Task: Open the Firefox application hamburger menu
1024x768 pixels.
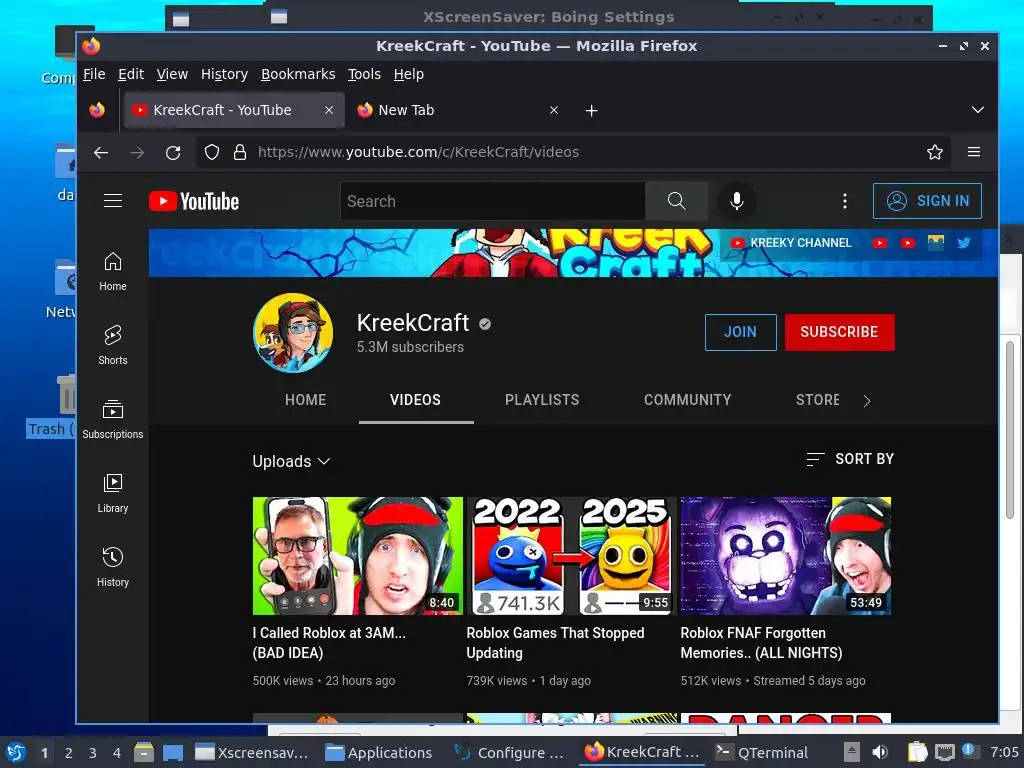Action: click(974, 152)
